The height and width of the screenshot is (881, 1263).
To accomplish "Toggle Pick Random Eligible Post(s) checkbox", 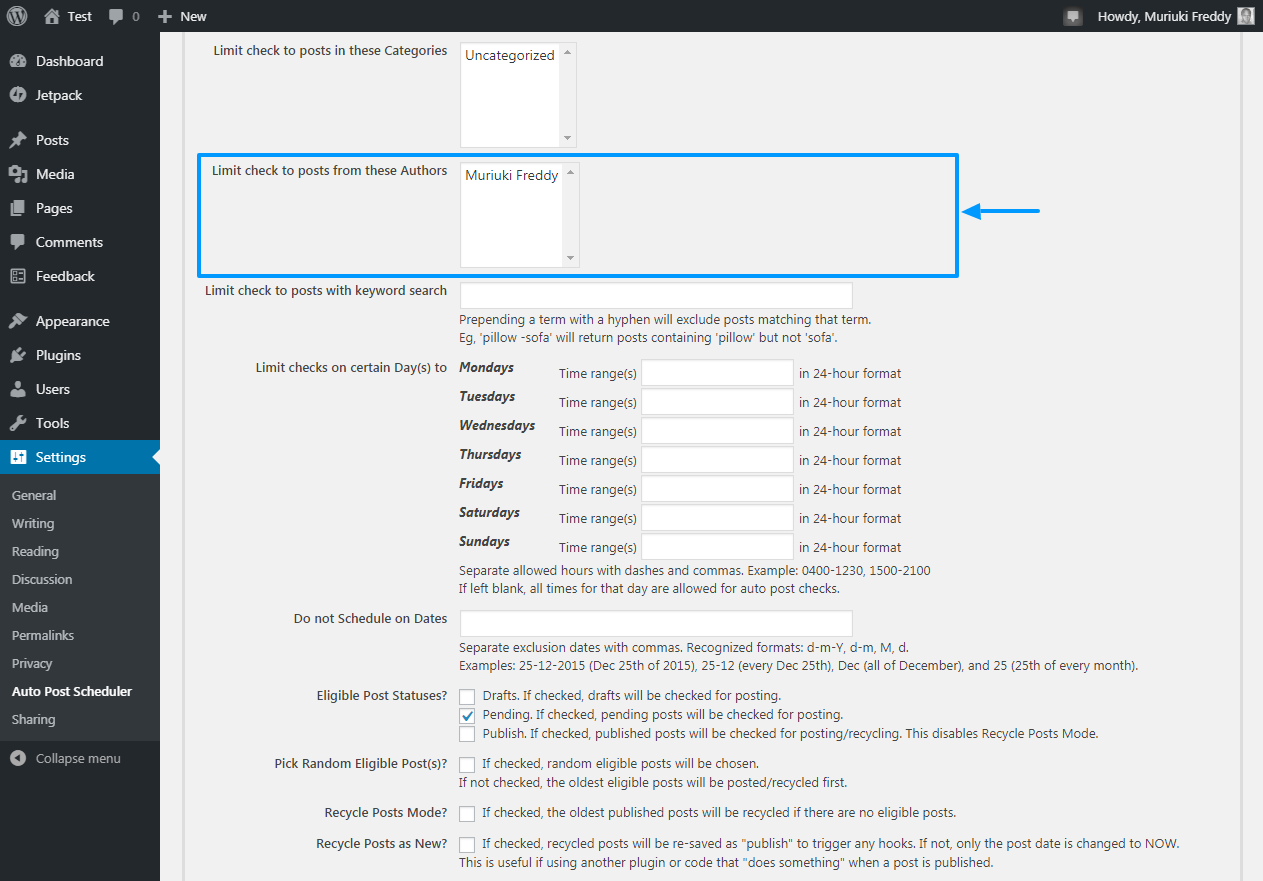I will (467, 764).
